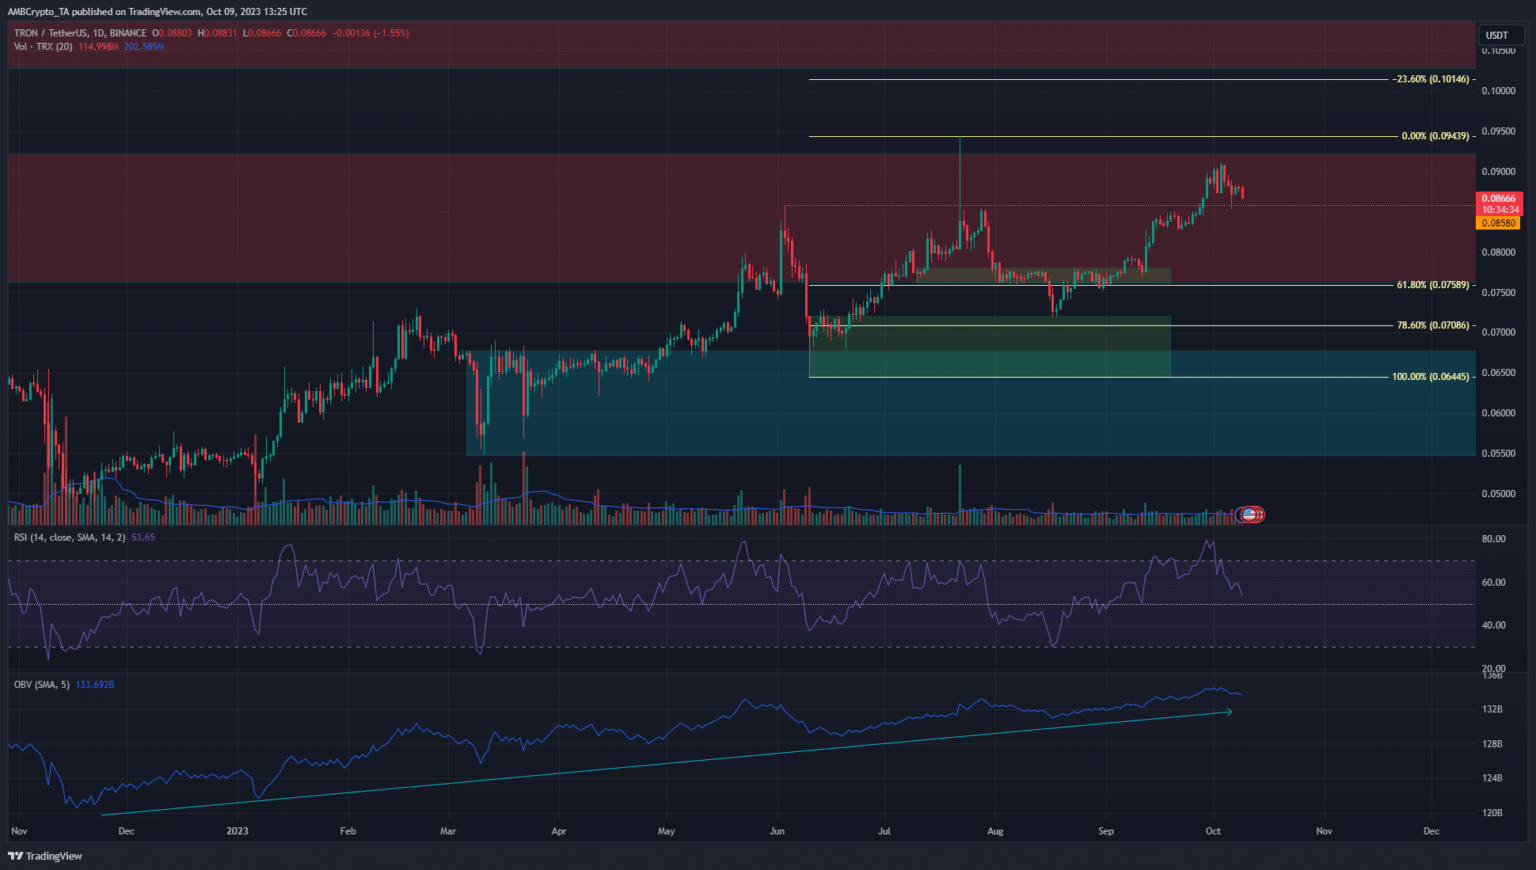Open the USDT currency dropdown

pyautogui.click(x=1497, y=35)
